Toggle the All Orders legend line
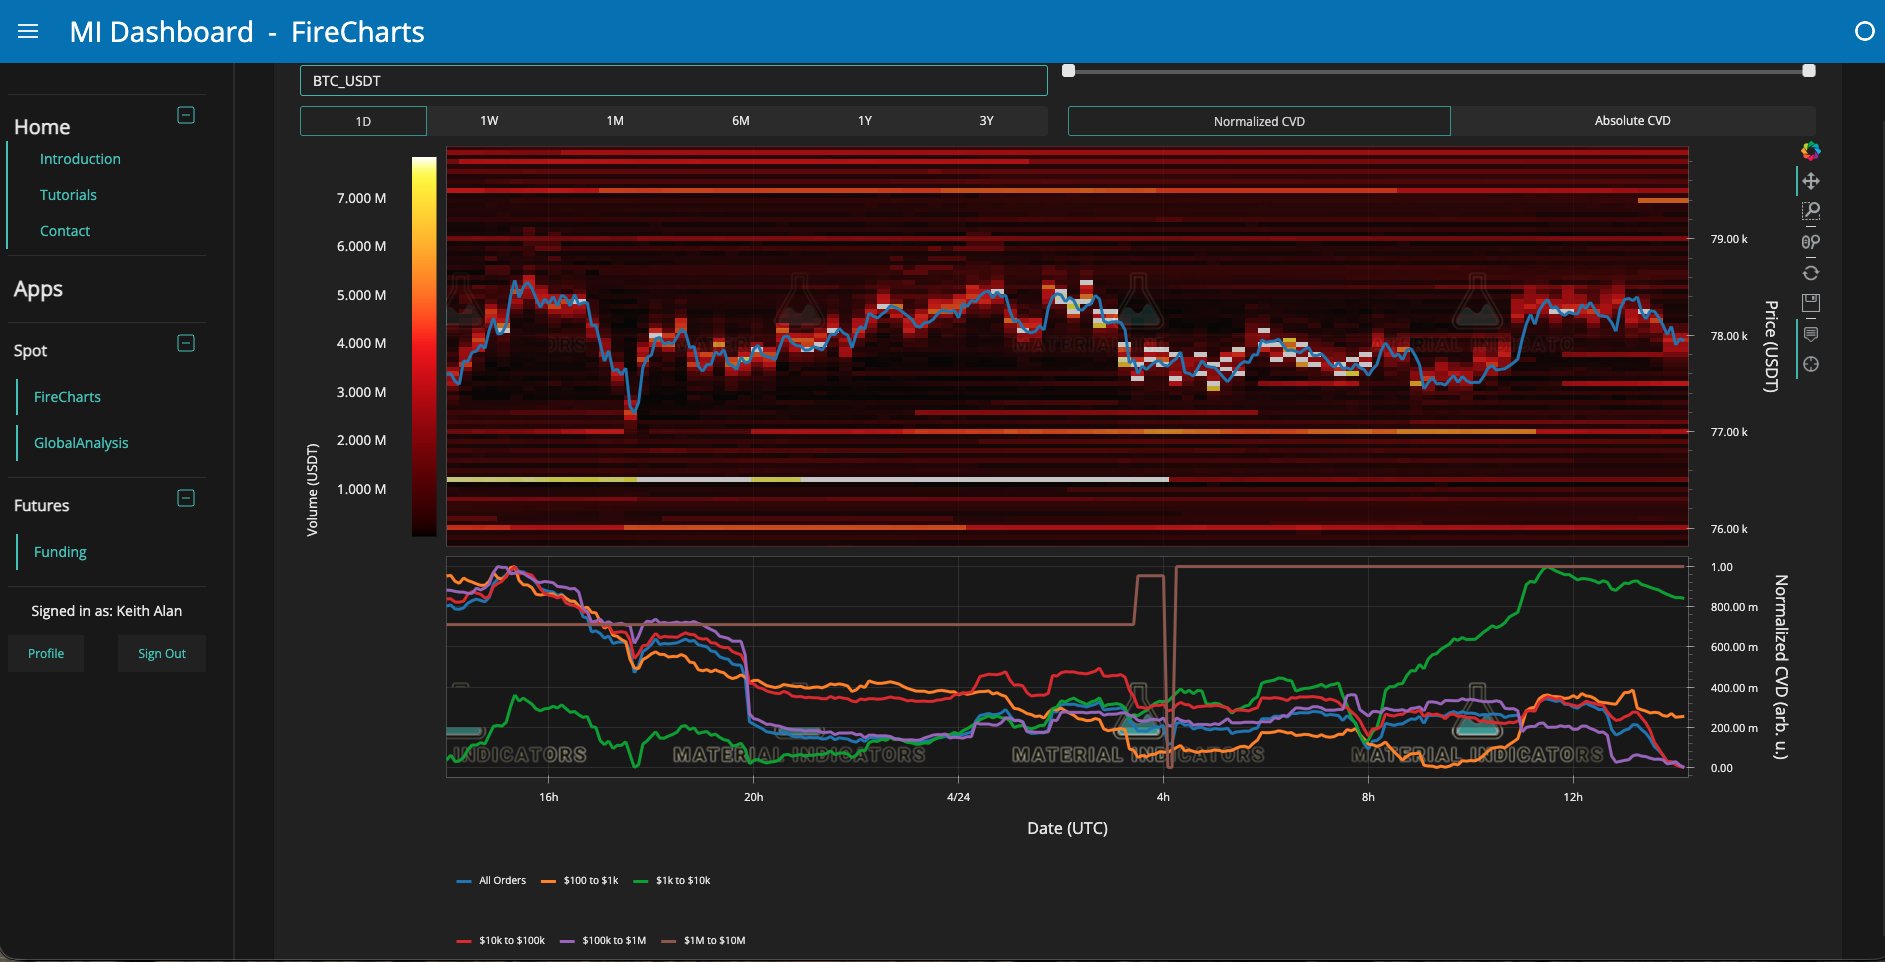The height and width of the screenshot is (962, 1885). click(x=491, y=881)
